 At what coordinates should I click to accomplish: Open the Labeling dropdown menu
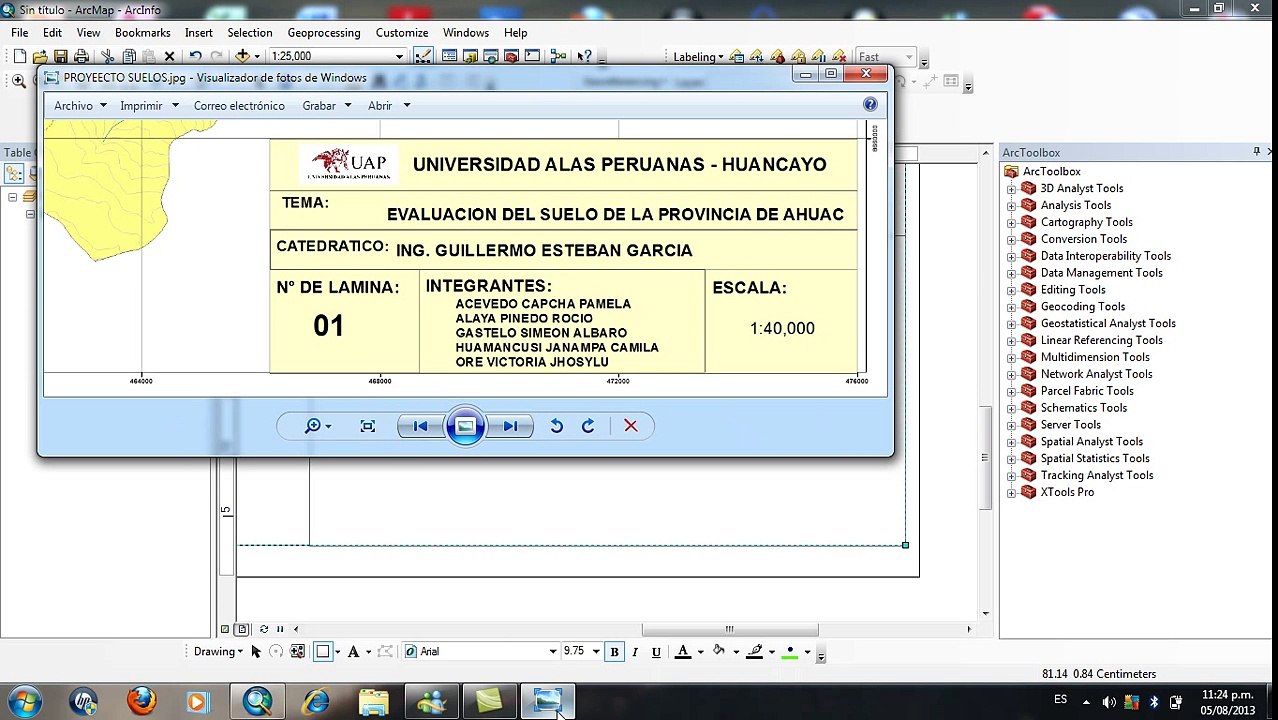tap(698, 57)
